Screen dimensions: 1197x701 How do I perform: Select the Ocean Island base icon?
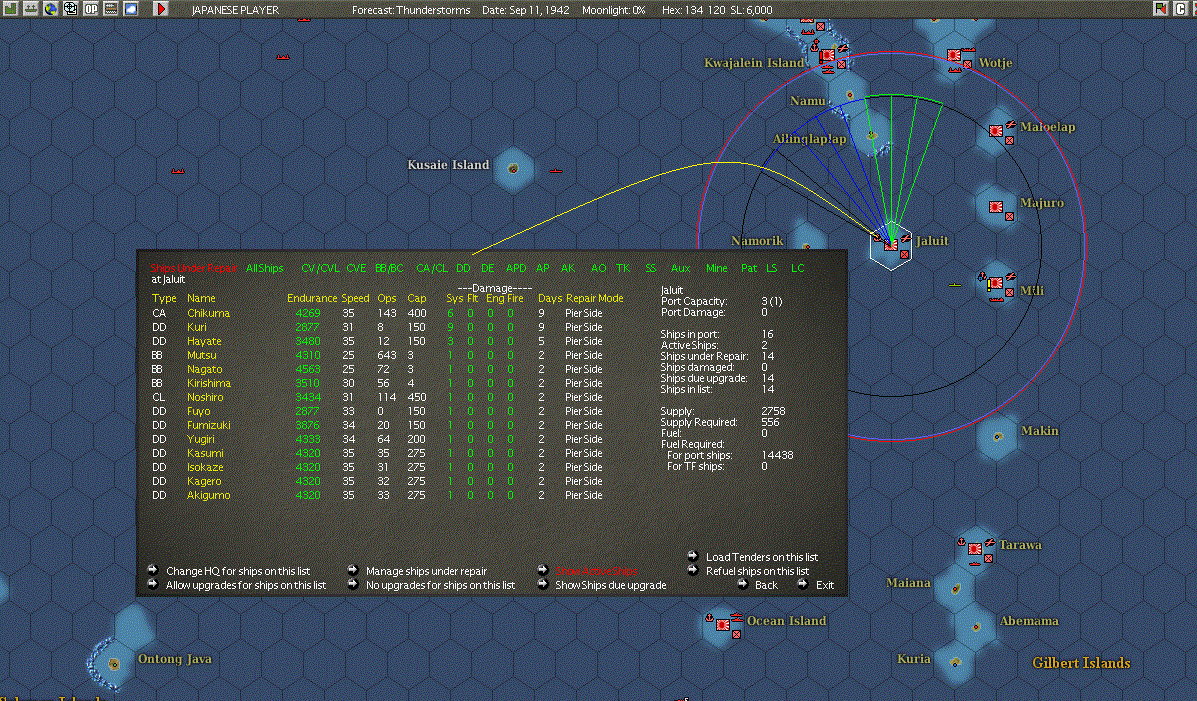(x=722, y=625)
